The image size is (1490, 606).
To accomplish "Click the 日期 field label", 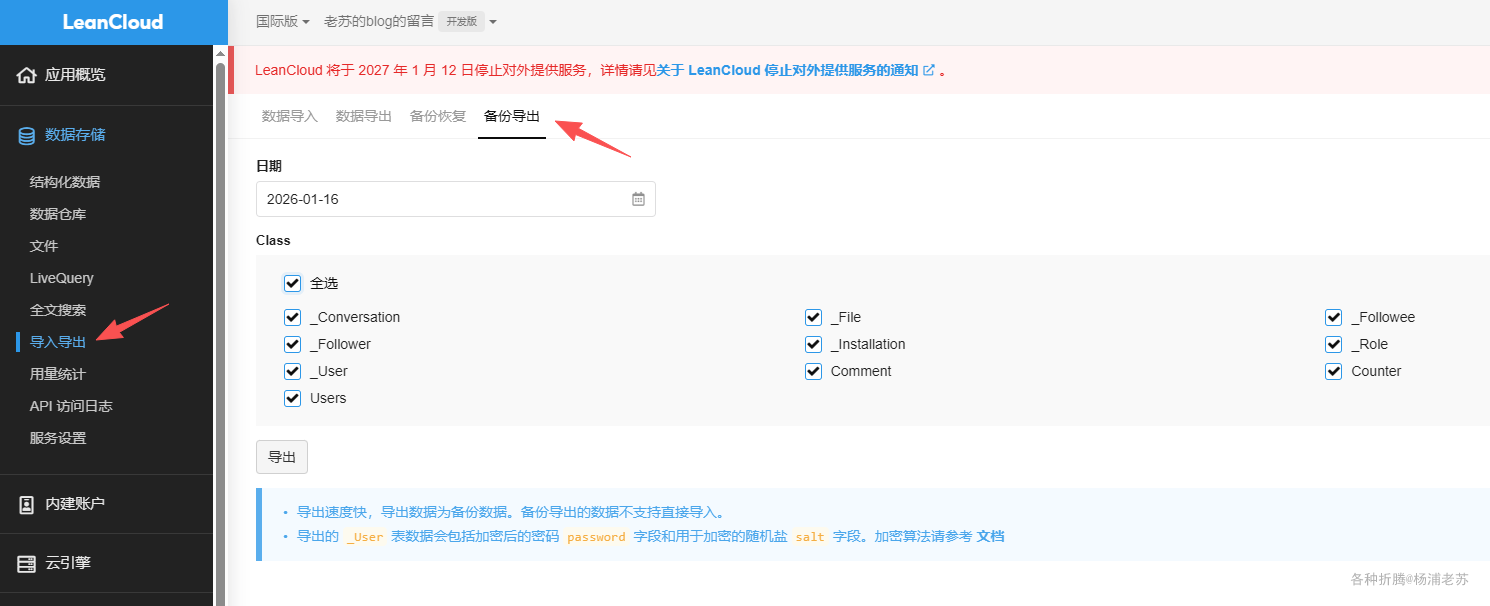I will [x=269, y=166].
